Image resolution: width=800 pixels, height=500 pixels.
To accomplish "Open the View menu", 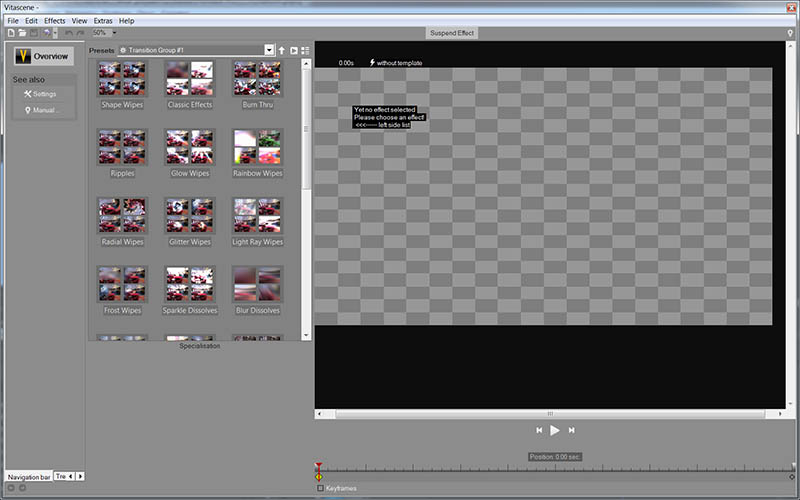I will coord(79,21).
